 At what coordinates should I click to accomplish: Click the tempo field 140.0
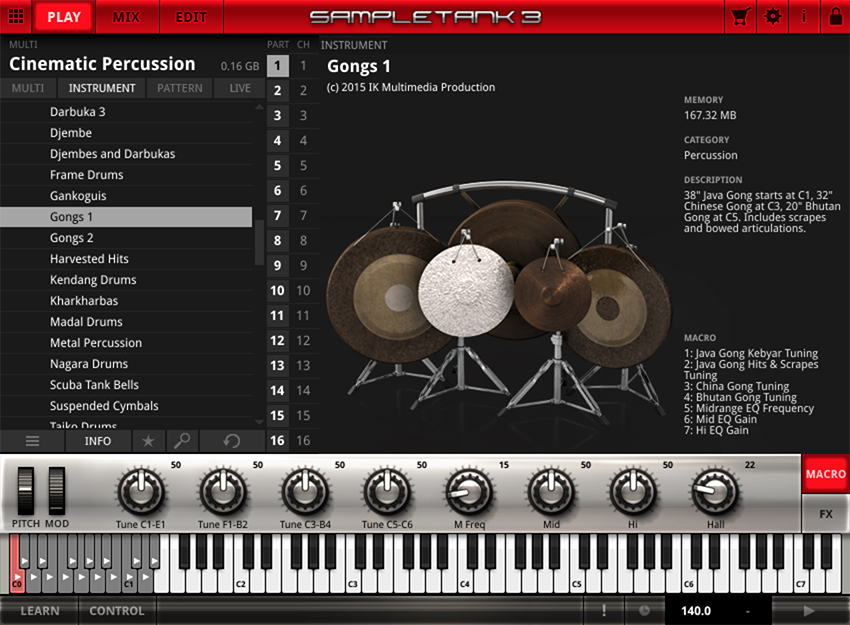click(696, 610)
